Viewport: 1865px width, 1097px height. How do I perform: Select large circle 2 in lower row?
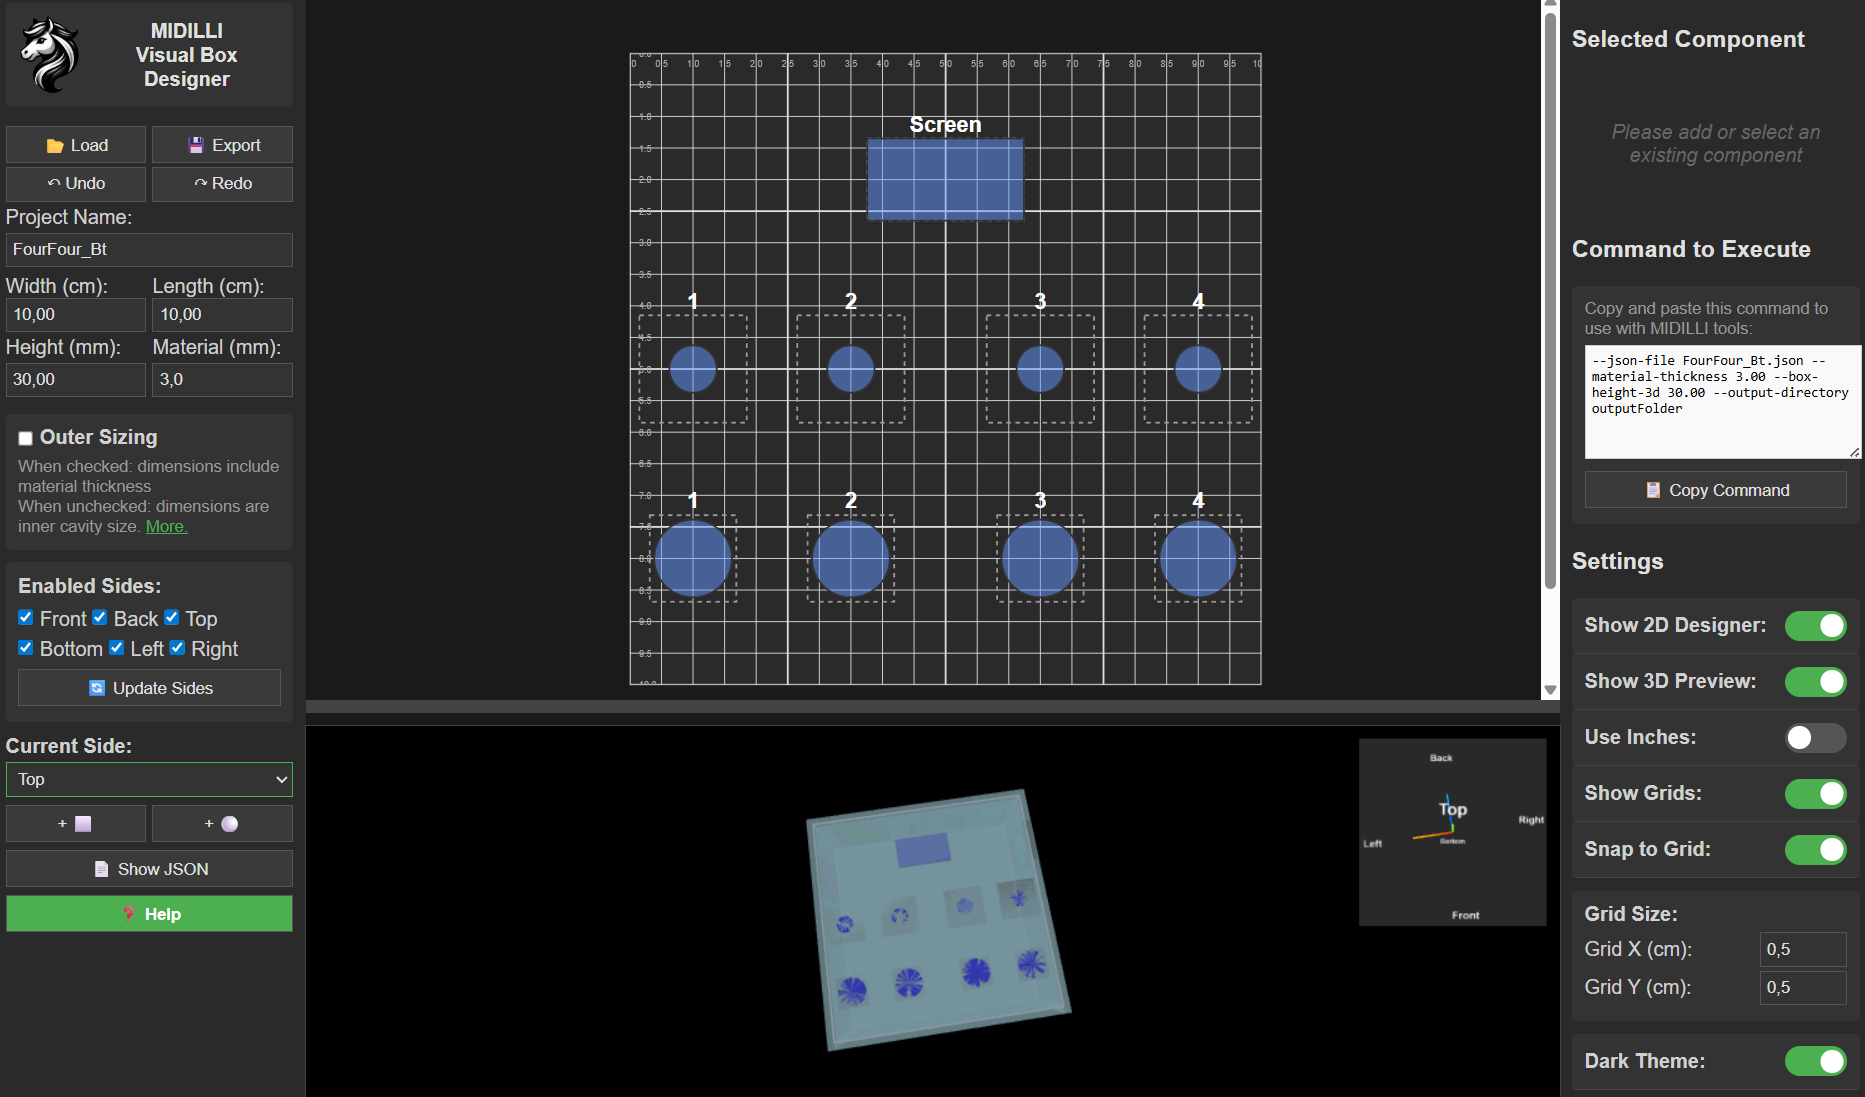(x=851, y=559)
